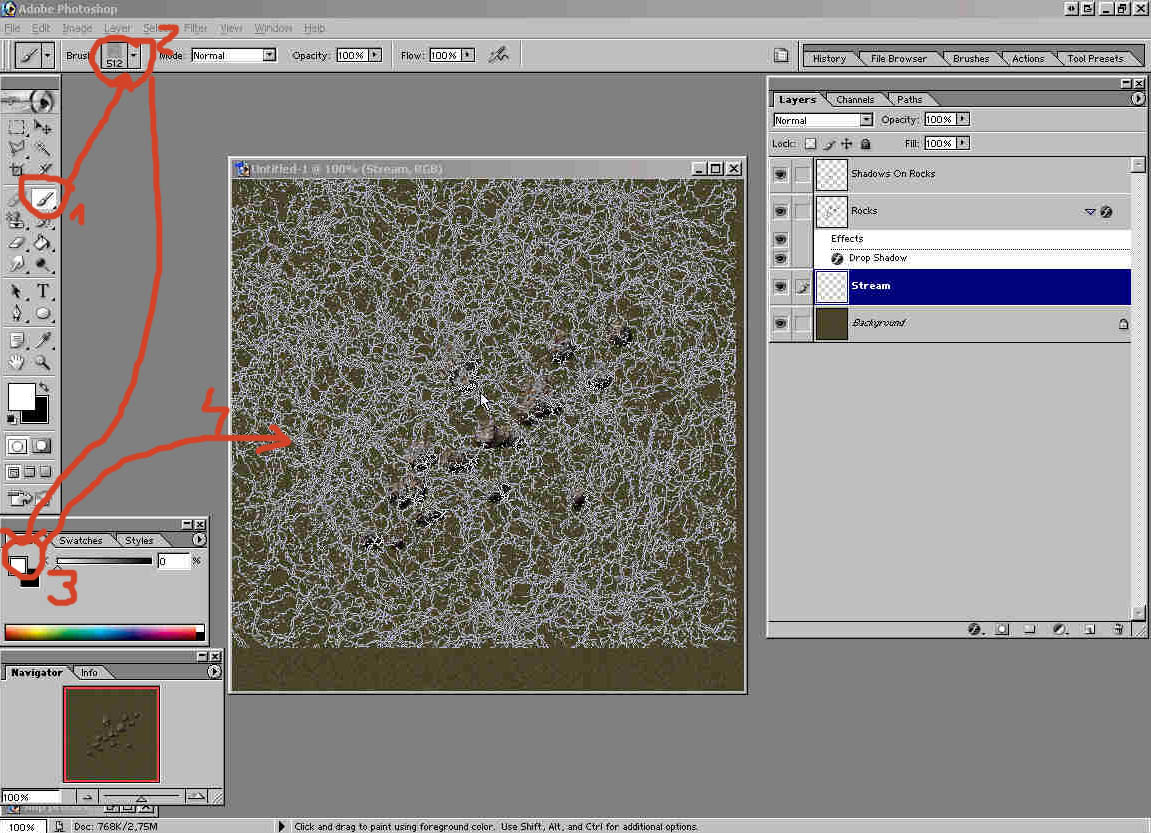Screen dimensions: 1151x833
Task: Switch to the Channels tab
Action: (855, 99)
